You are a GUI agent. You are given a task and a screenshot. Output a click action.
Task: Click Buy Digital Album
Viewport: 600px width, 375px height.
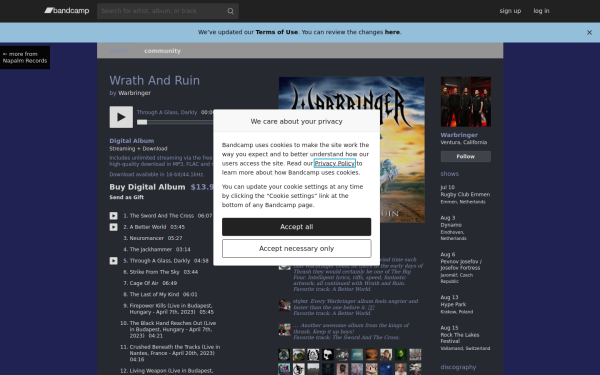coord(147,187)
